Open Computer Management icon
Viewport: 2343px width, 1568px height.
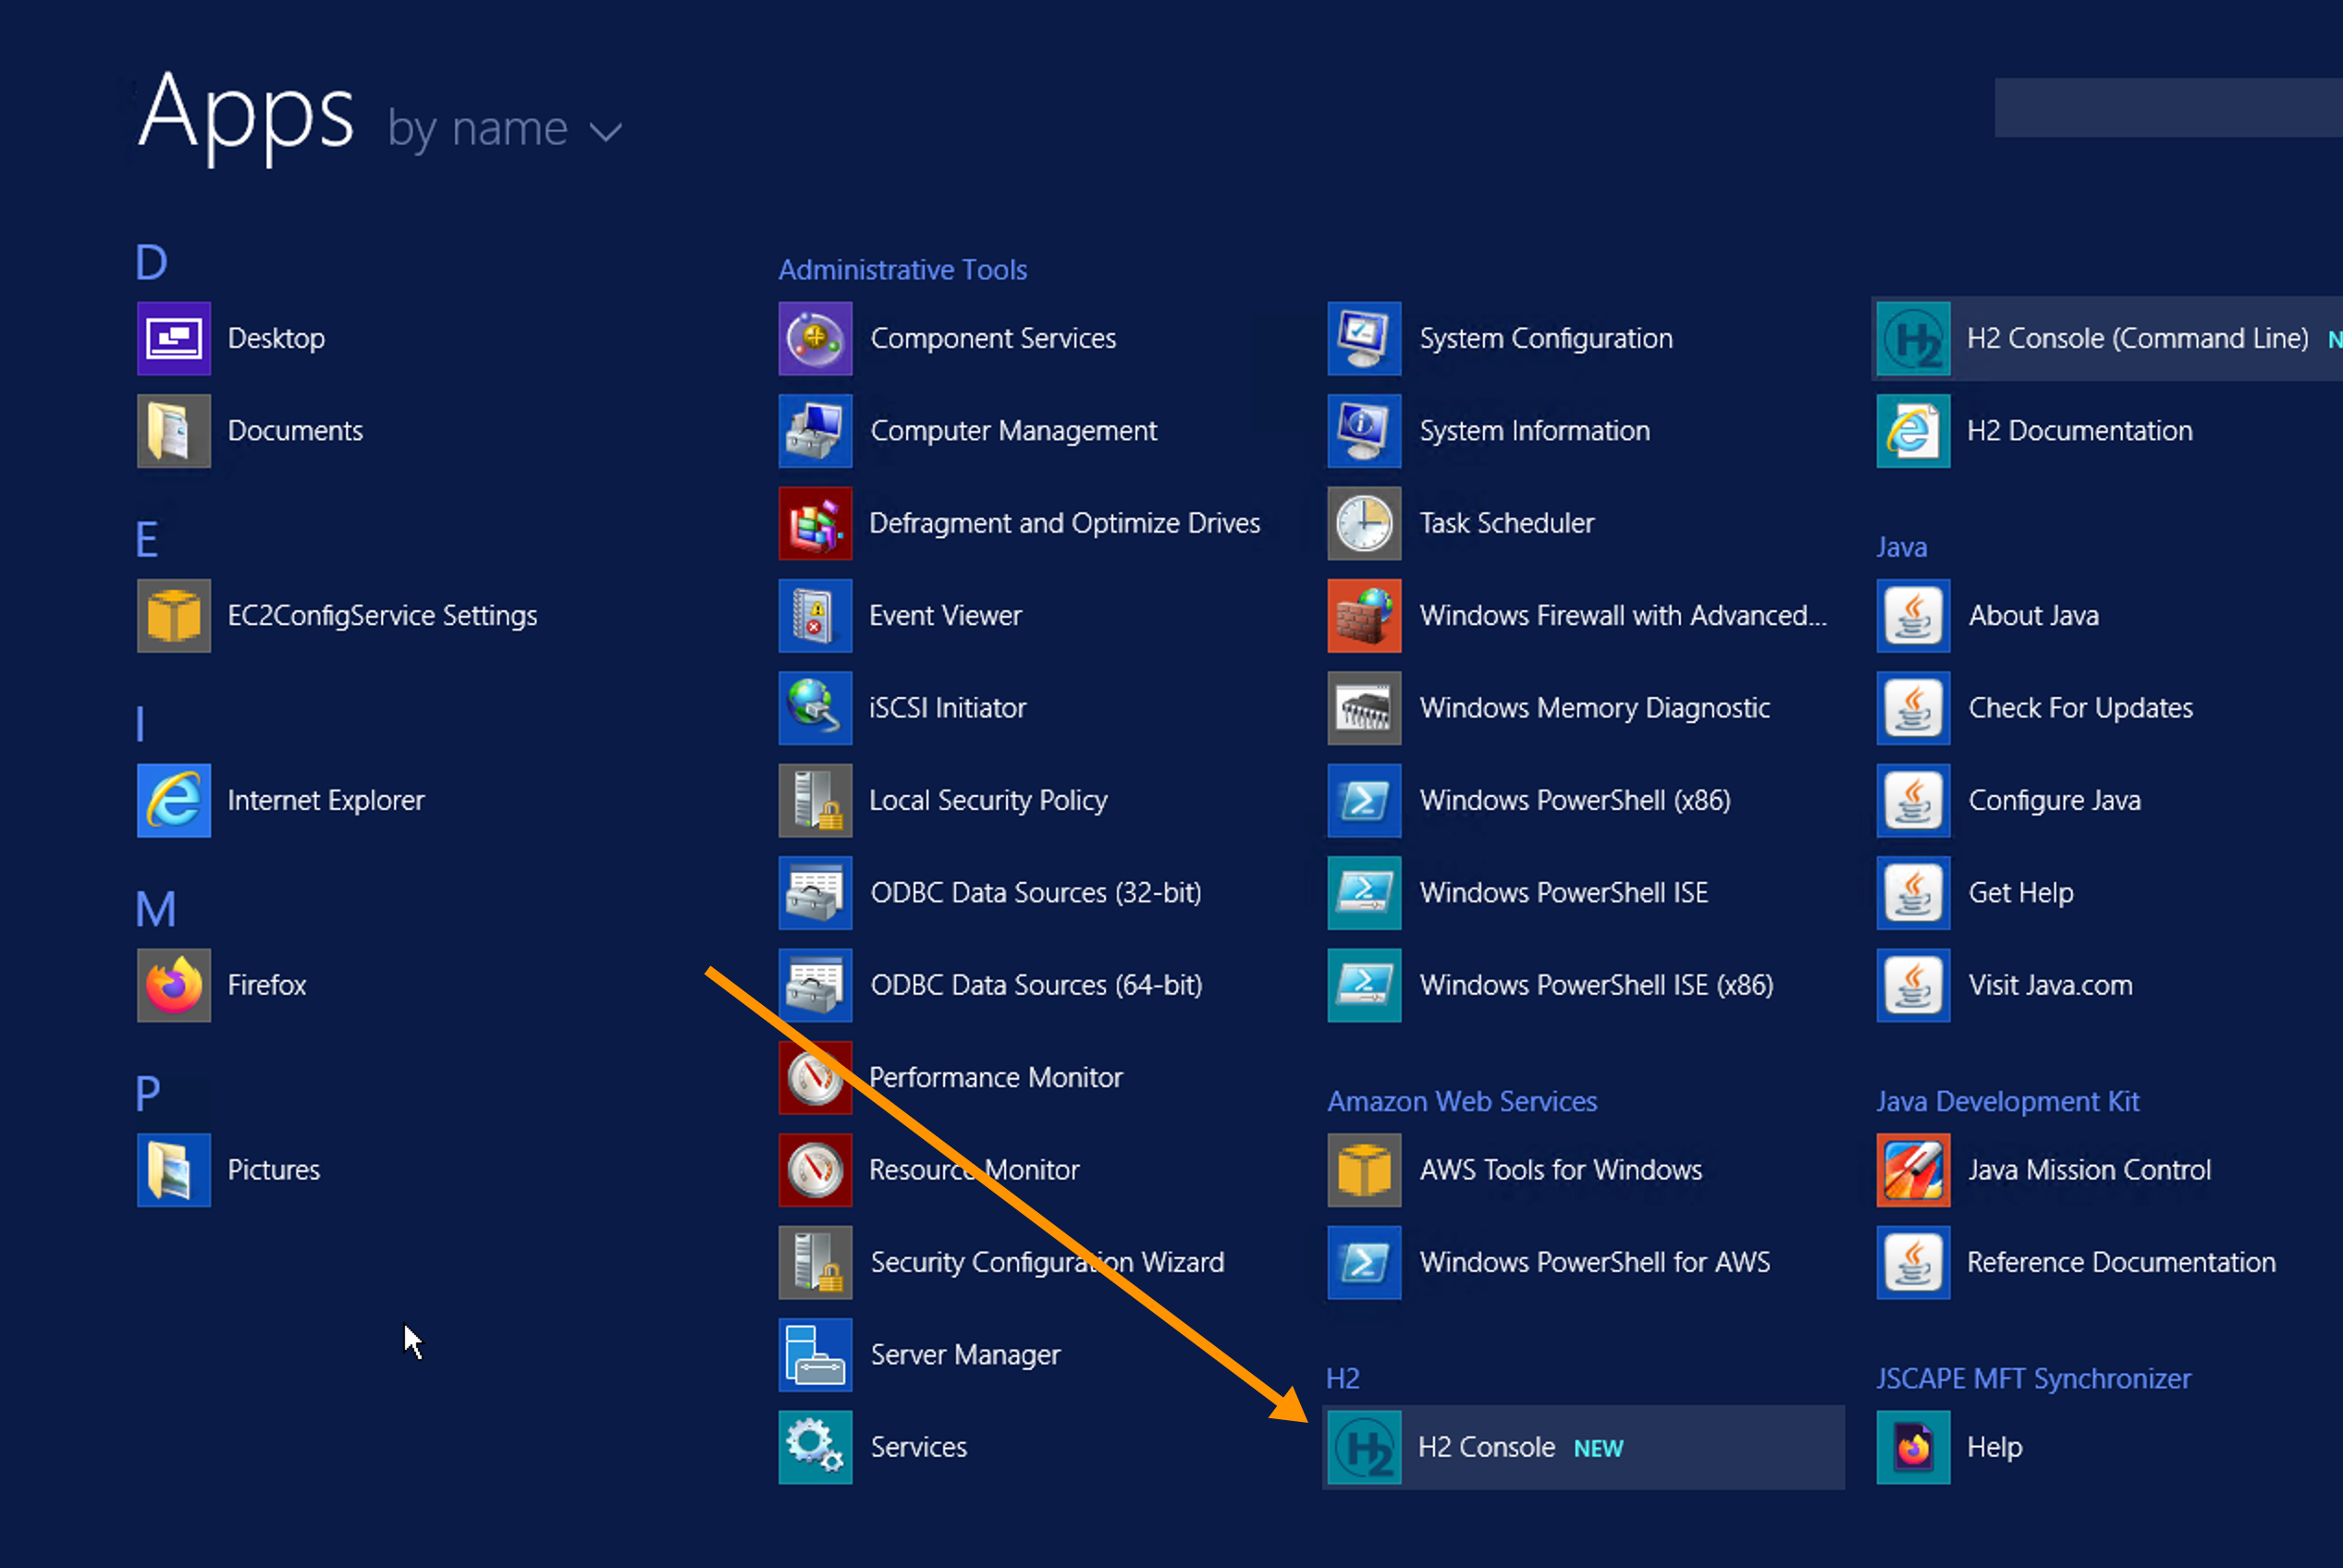(815, 431)
